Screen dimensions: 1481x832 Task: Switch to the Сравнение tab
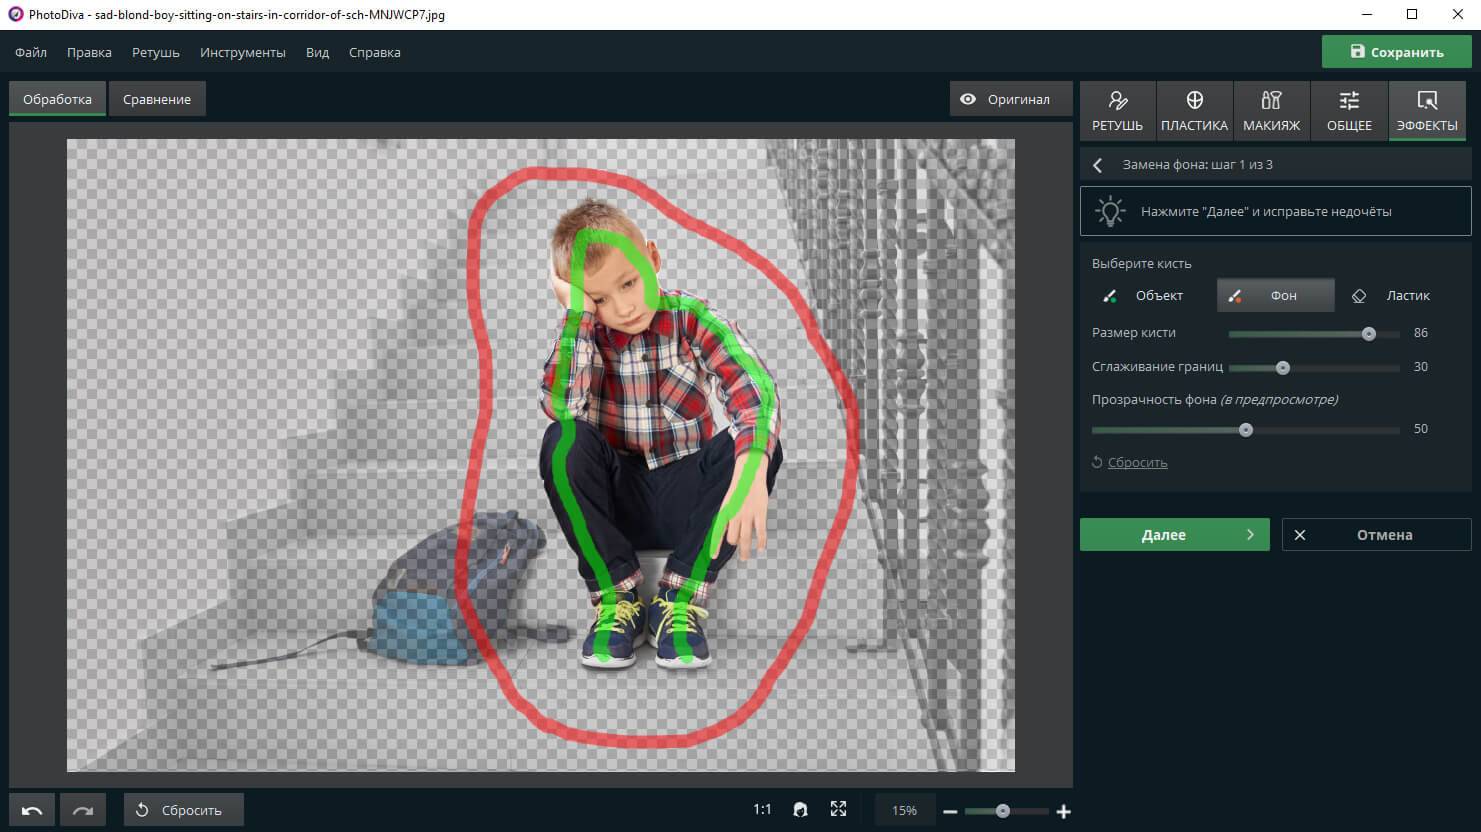(157, 99)
